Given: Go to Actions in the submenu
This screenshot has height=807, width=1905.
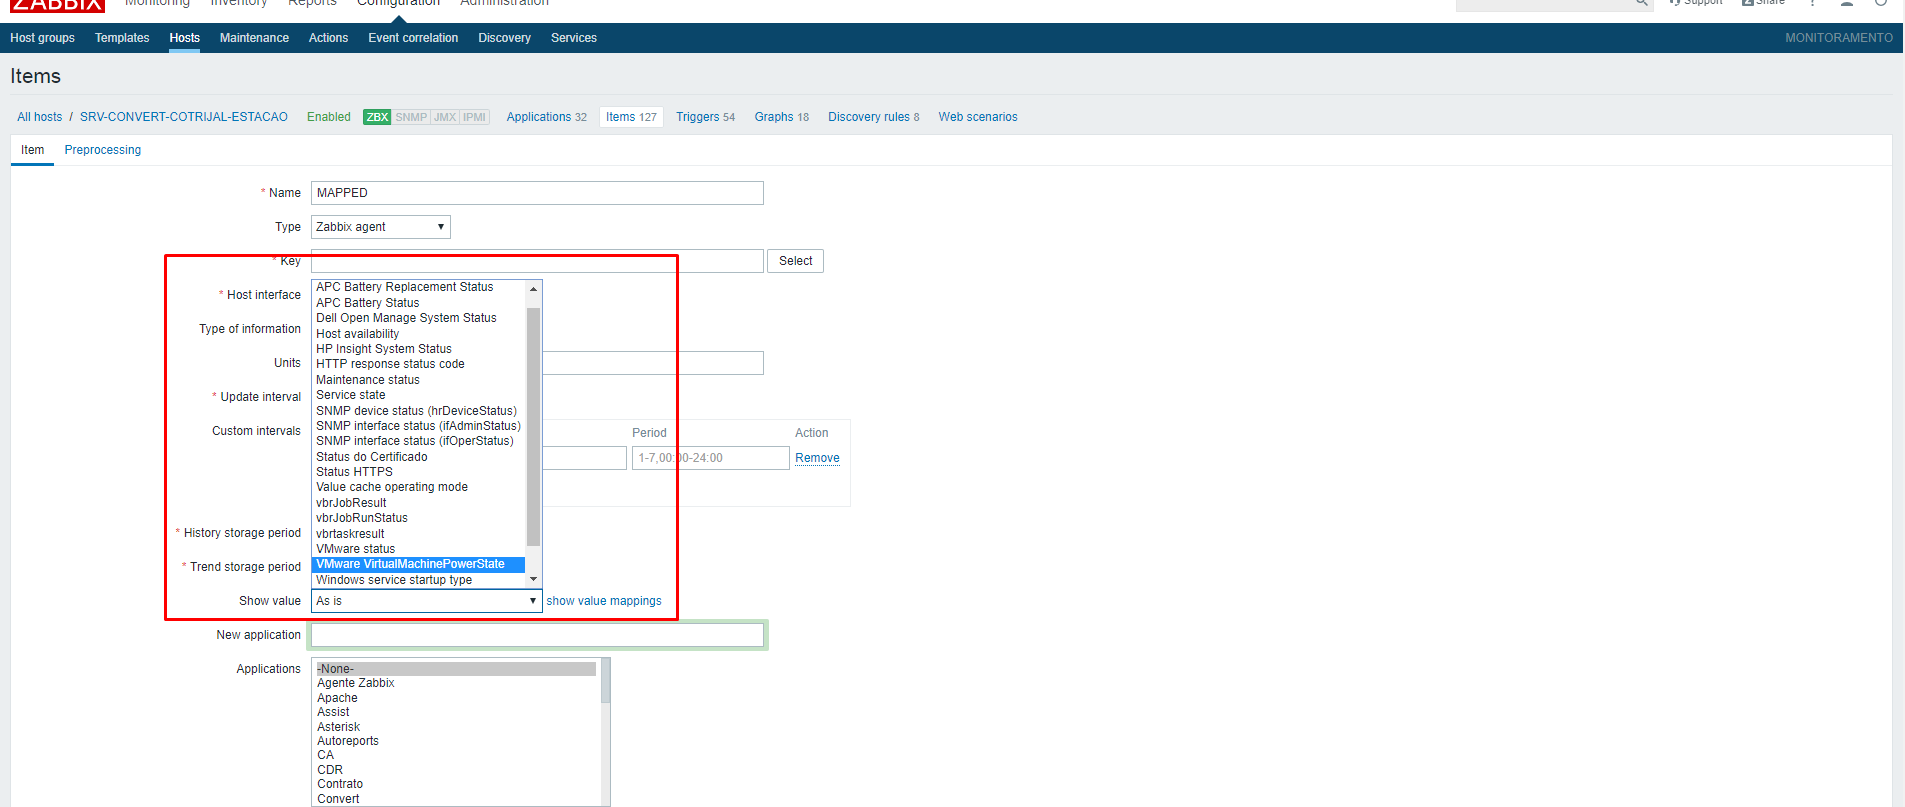Looking at the screenshot, I should click(328, 38).
